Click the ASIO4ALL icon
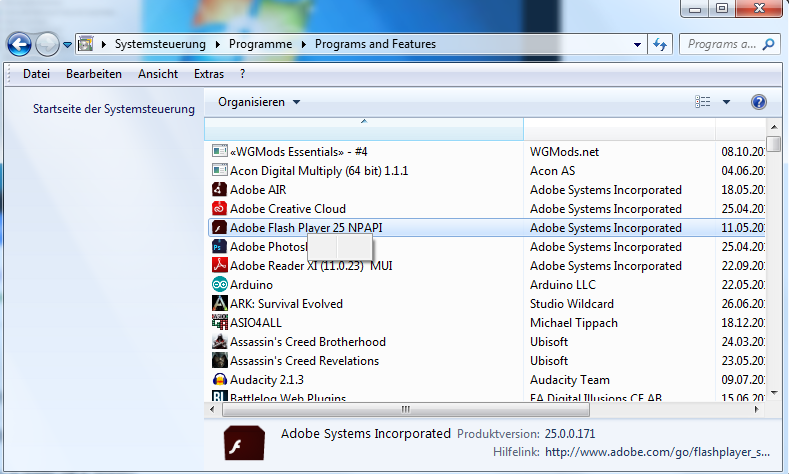Viewport: 789px width, 474px height. [219, 322]
